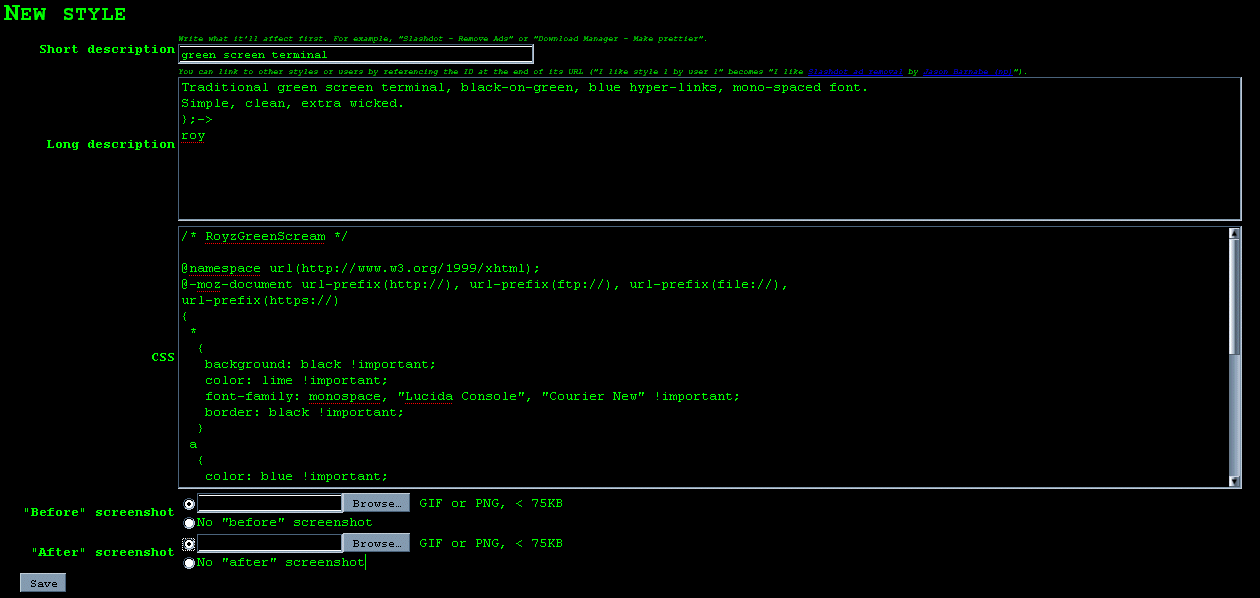Screen dimensions: 1260x598
Task: Click the CSS area vertical scrollbar thumb
Action: 1235,297
